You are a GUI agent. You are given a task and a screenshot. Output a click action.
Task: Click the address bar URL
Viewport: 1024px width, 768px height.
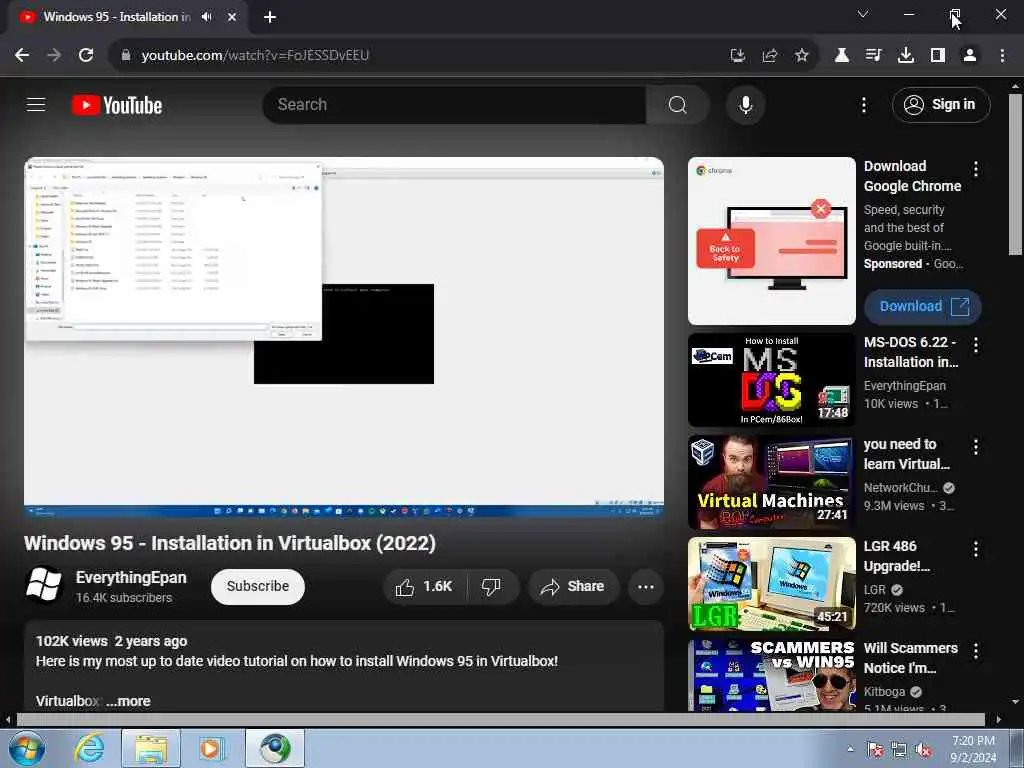coord(255,56)
